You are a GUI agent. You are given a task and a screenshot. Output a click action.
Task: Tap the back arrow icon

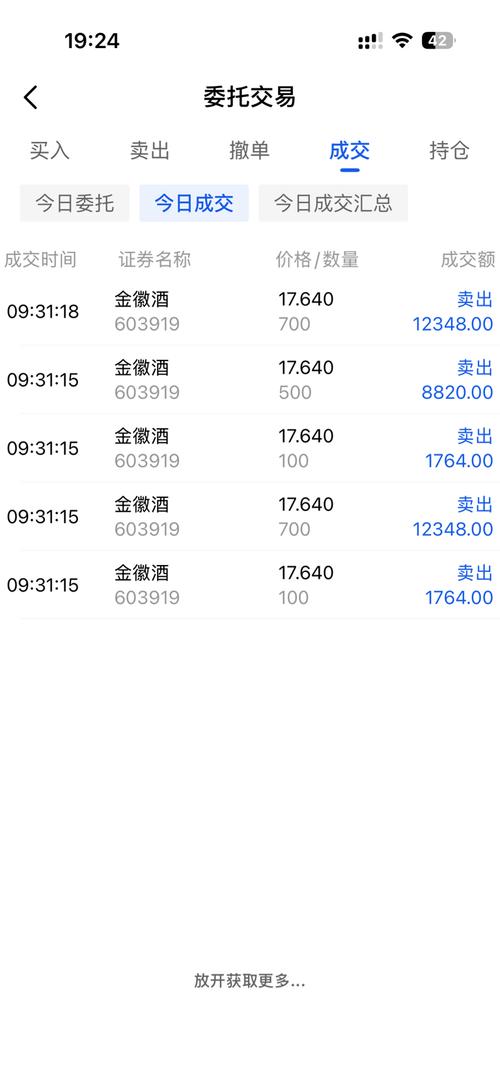(x=31, y=98)
